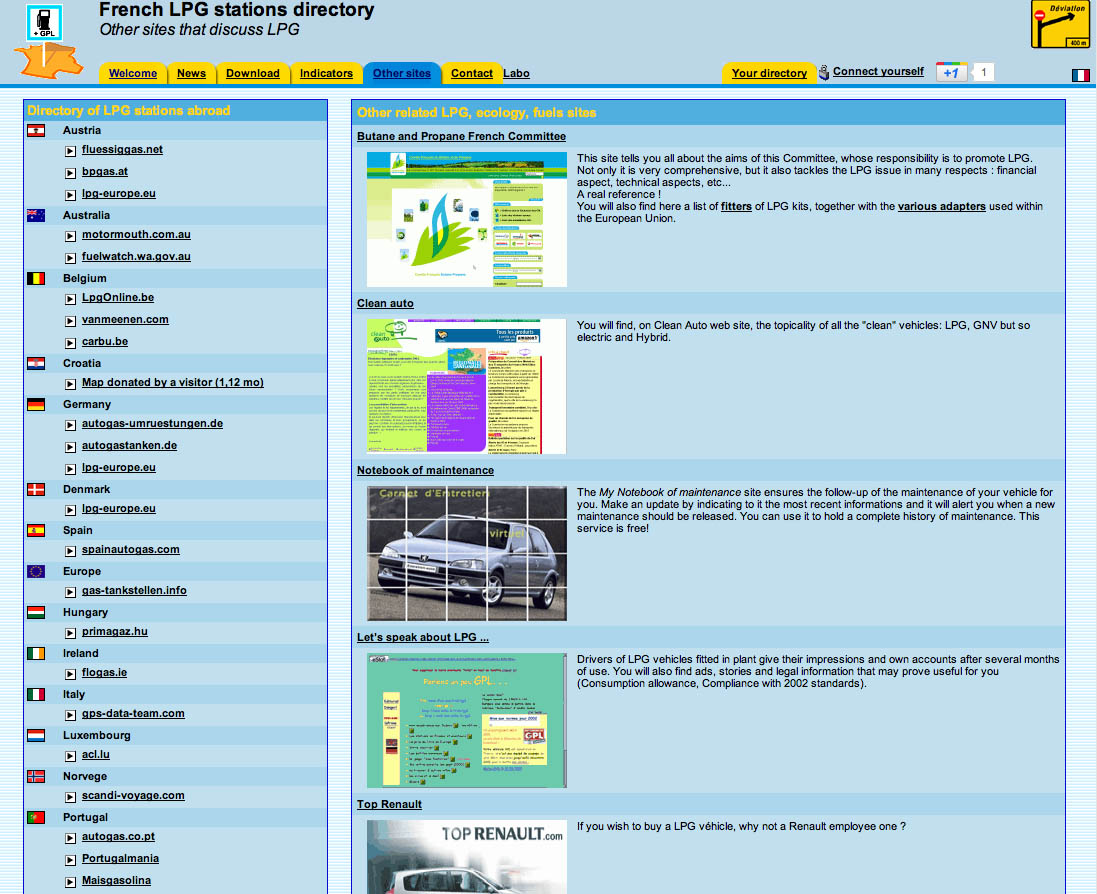Open the fitters link

click(x=736, y=206)
